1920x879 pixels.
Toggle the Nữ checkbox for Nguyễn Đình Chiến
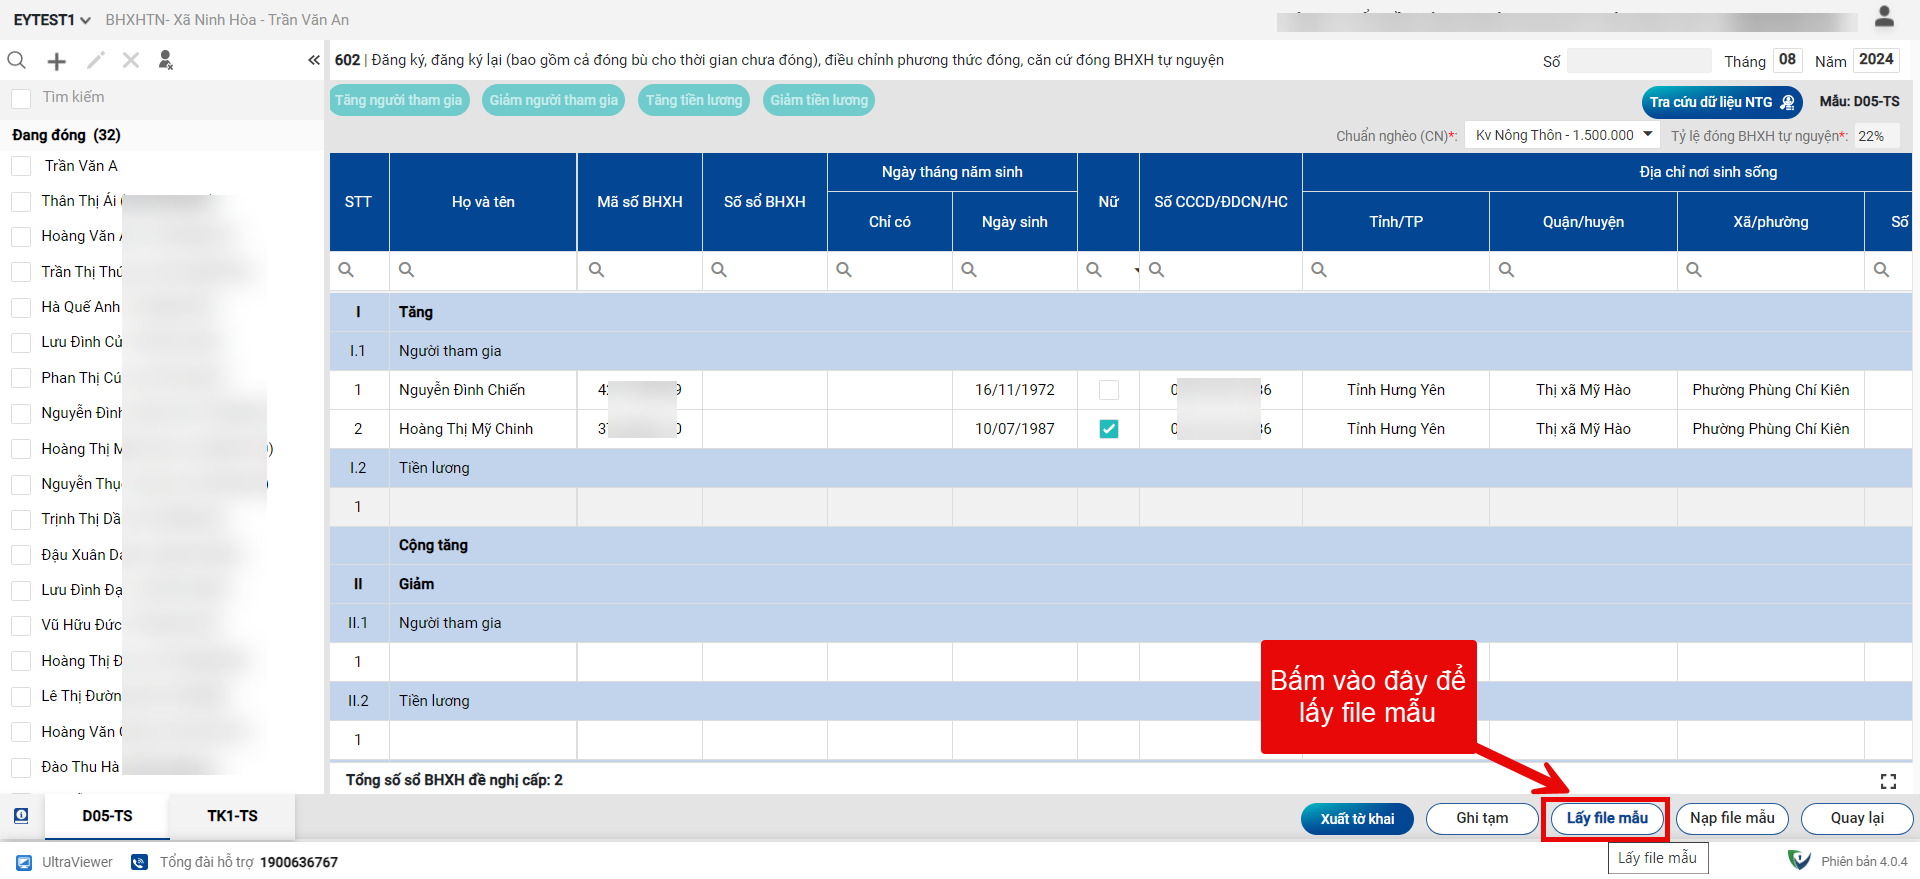pyautogui.click(x=1108, y=390)
